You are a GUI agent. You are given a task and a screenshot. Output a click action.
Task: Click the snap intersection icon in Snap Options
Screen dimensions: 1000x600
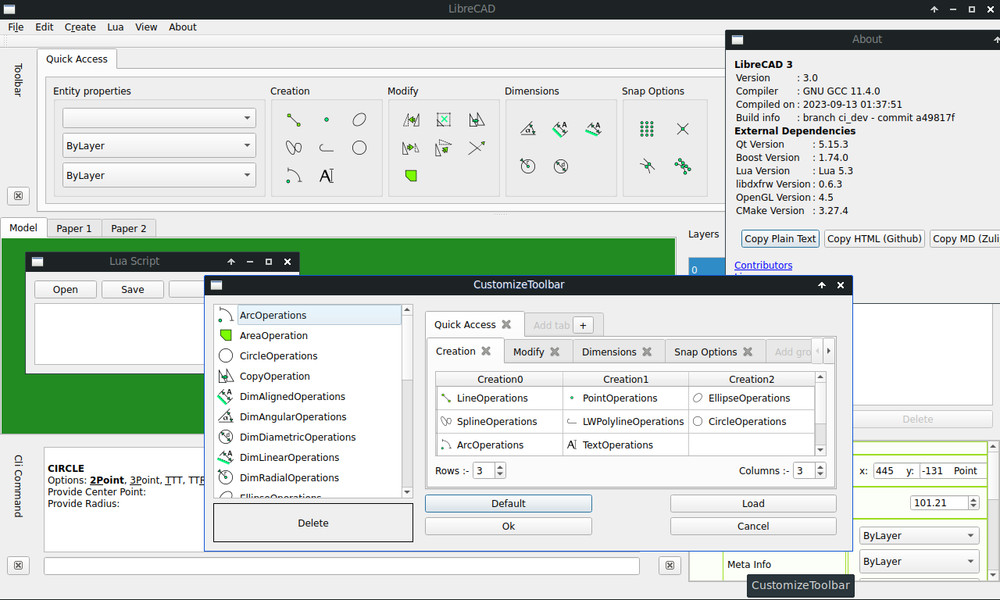coord(683,127)
